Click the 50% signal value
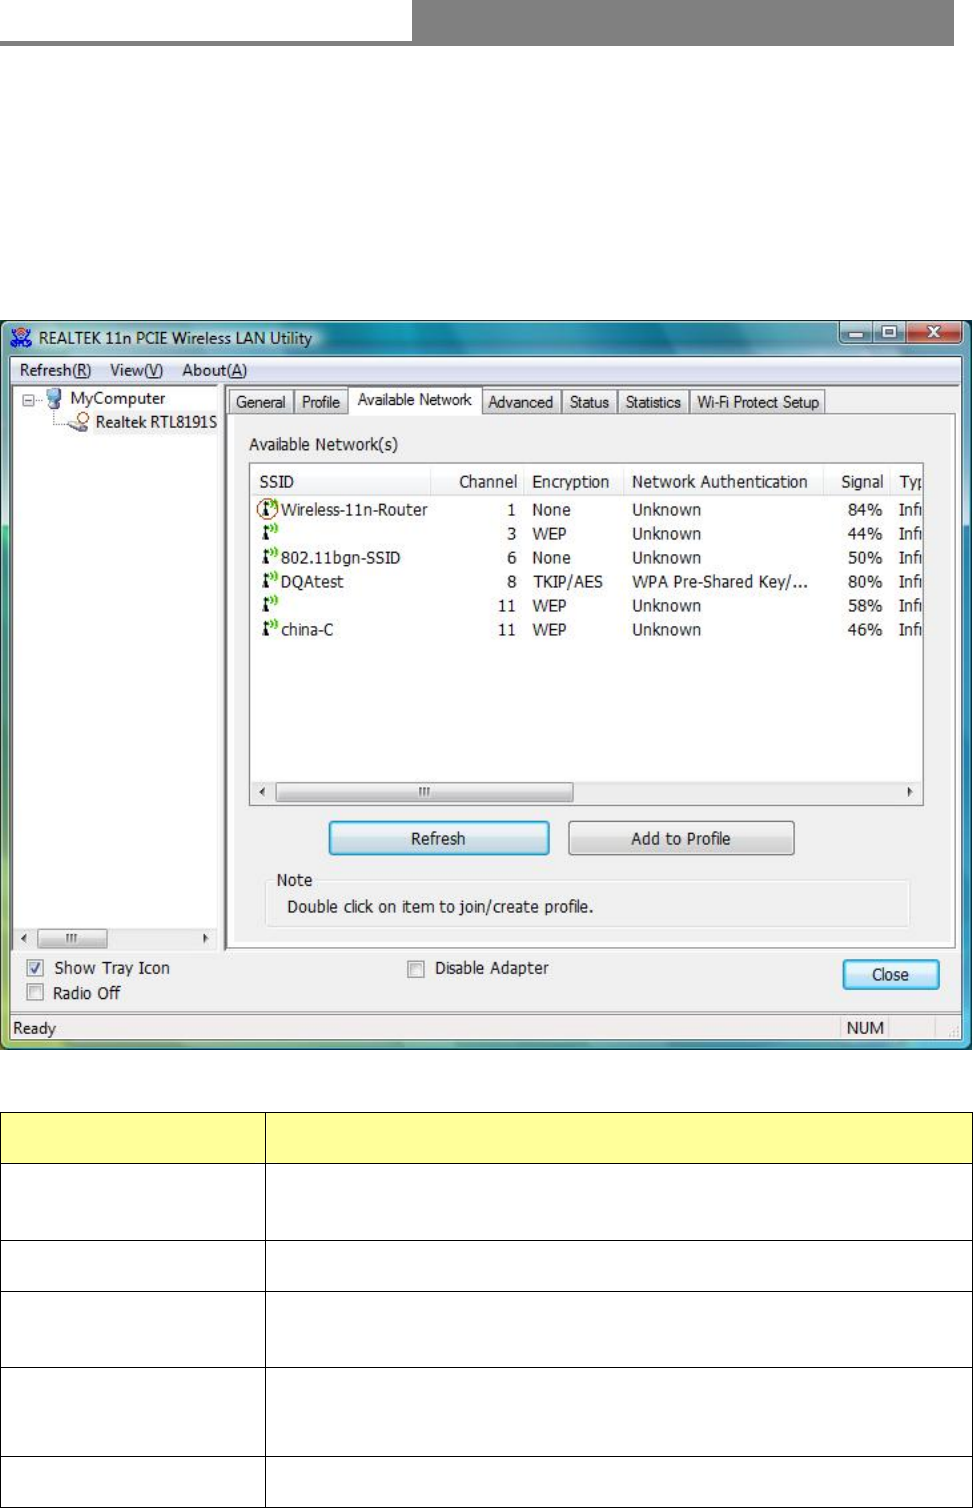 (865, 558)
